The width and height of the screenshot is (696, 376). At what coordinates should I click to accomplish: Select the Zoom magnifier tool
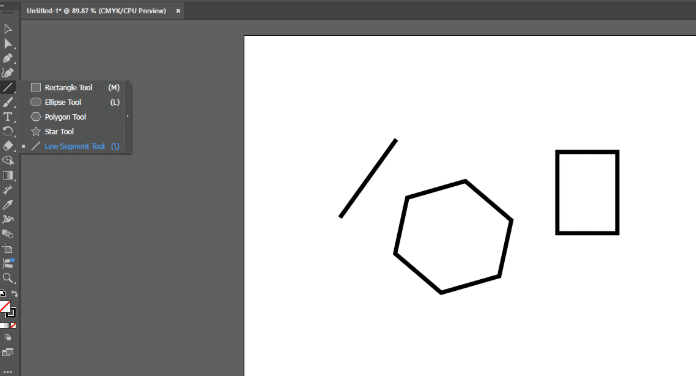pos(8,278)
